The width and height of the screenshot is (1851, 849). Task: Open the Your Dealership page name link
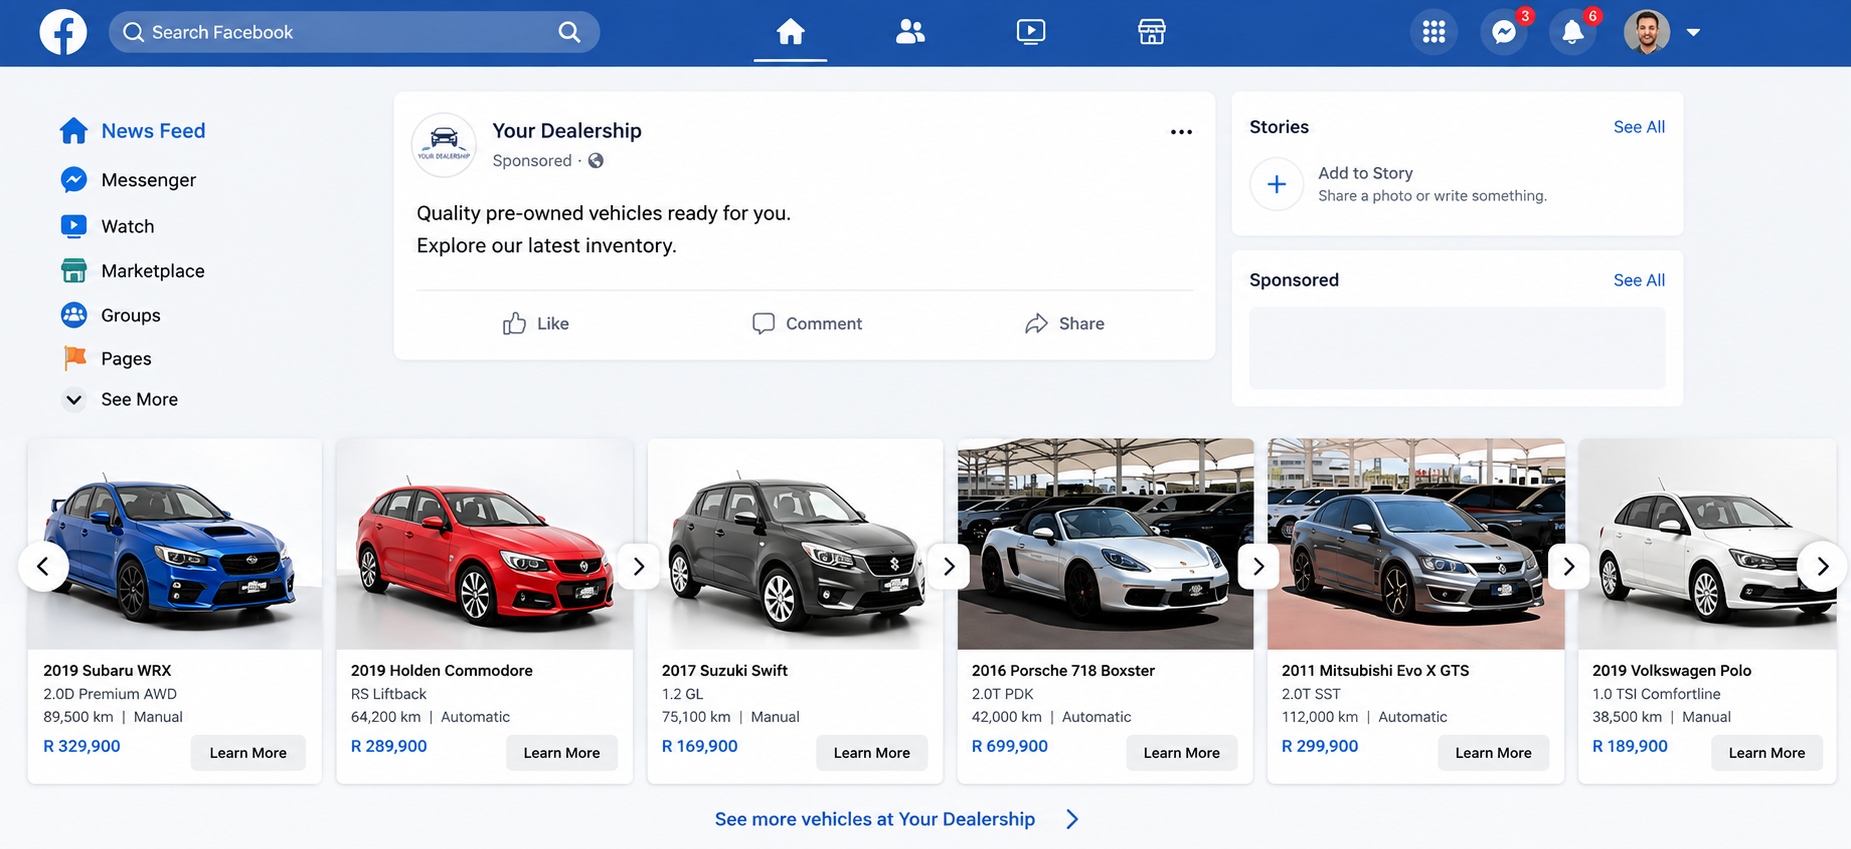(567, 131)
